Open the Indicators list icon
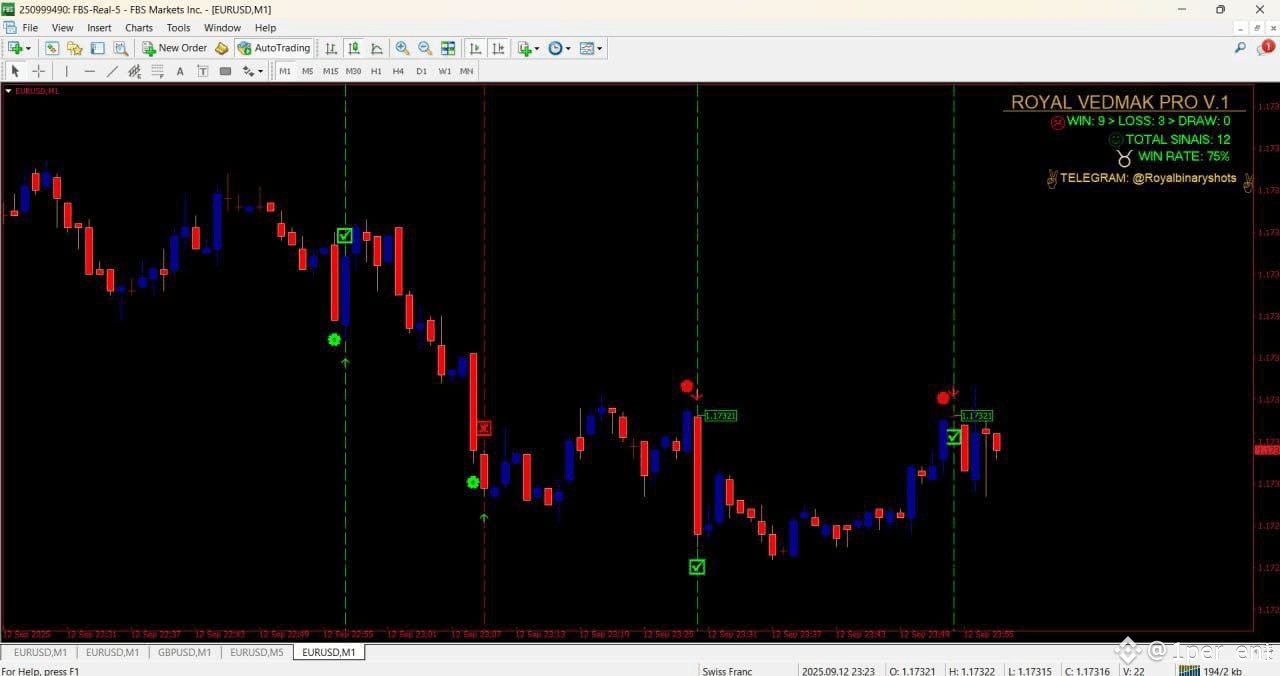The width and height of the screenshot is (1280, 676). click(x=524, y=48)
